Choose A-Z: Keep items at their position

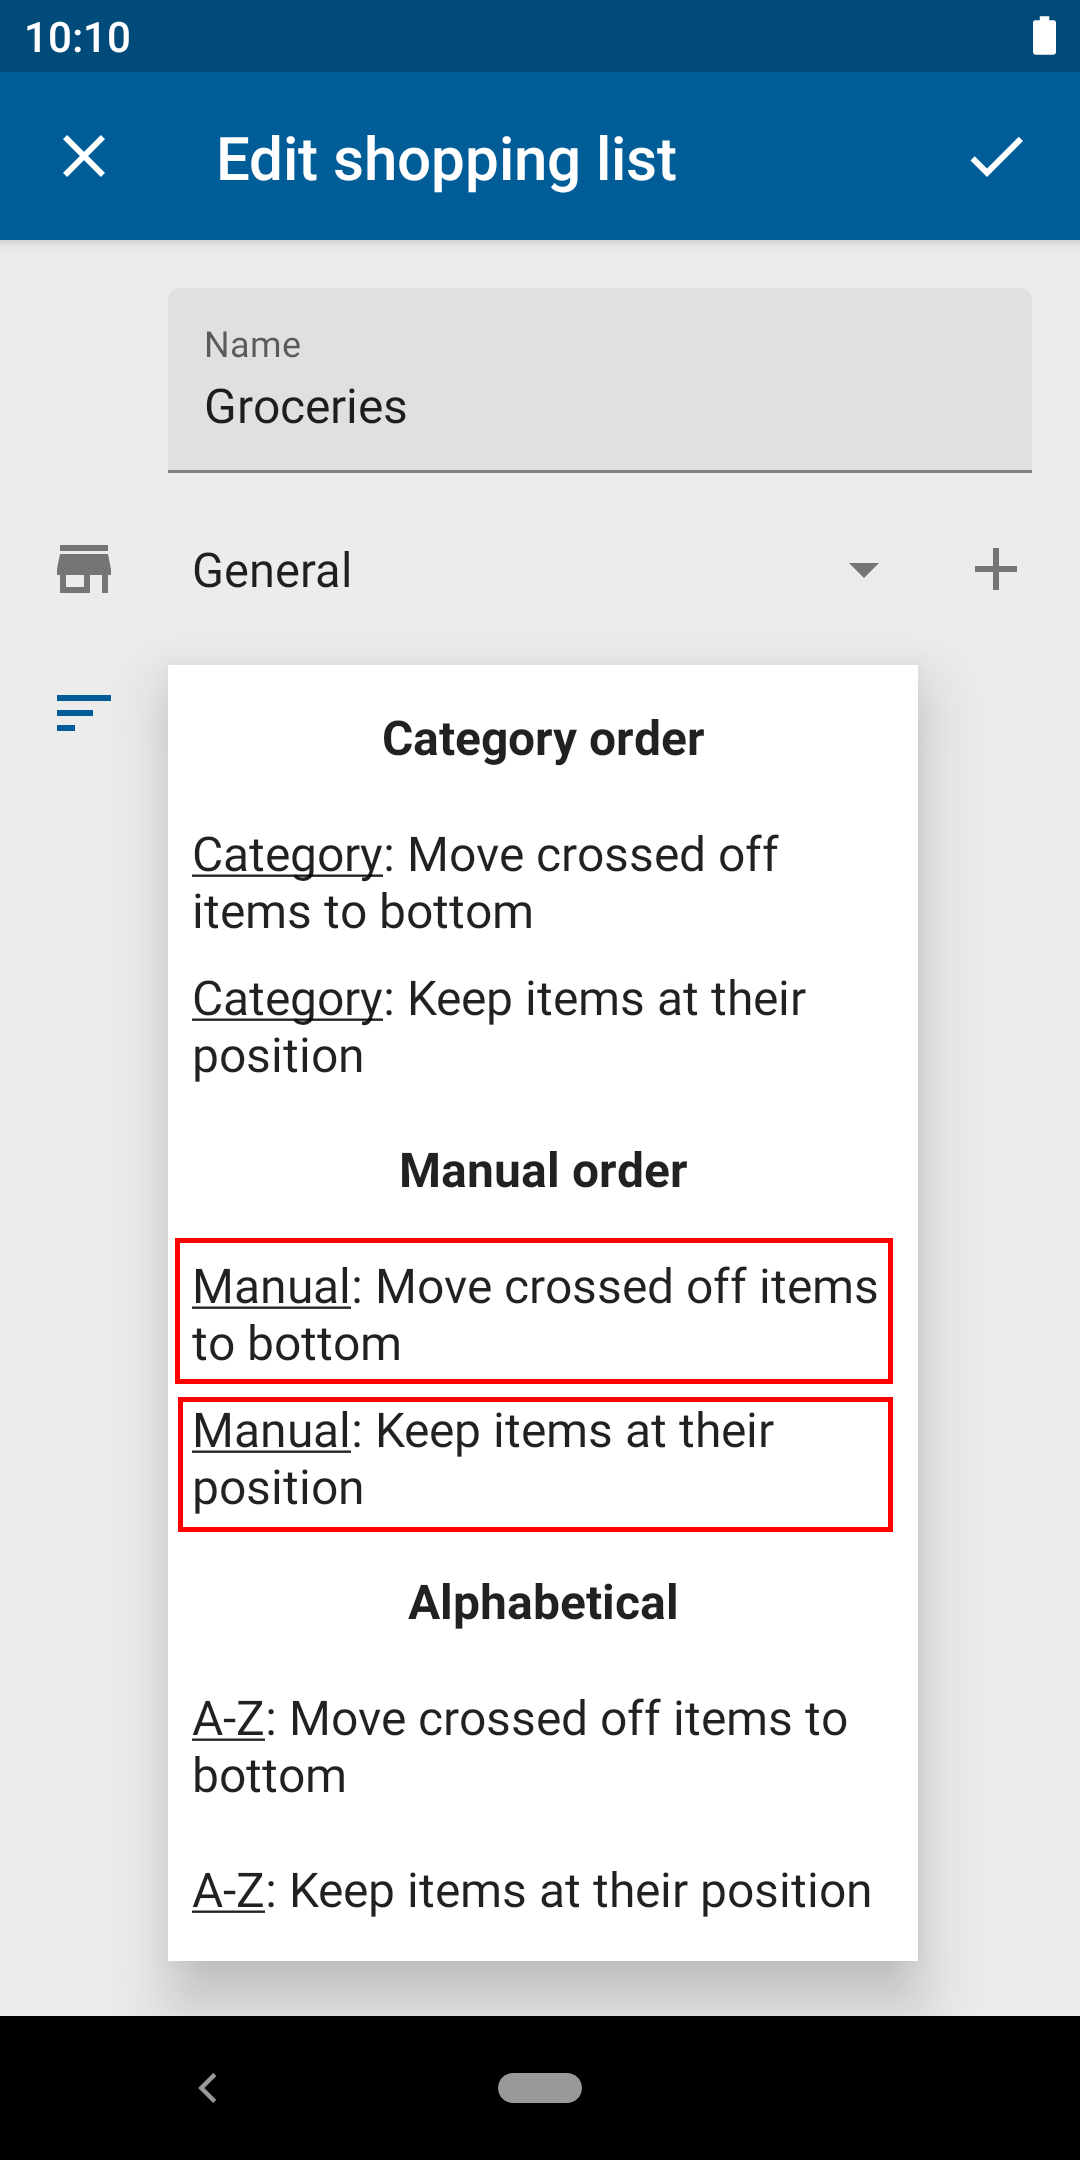coord(543,1891)
